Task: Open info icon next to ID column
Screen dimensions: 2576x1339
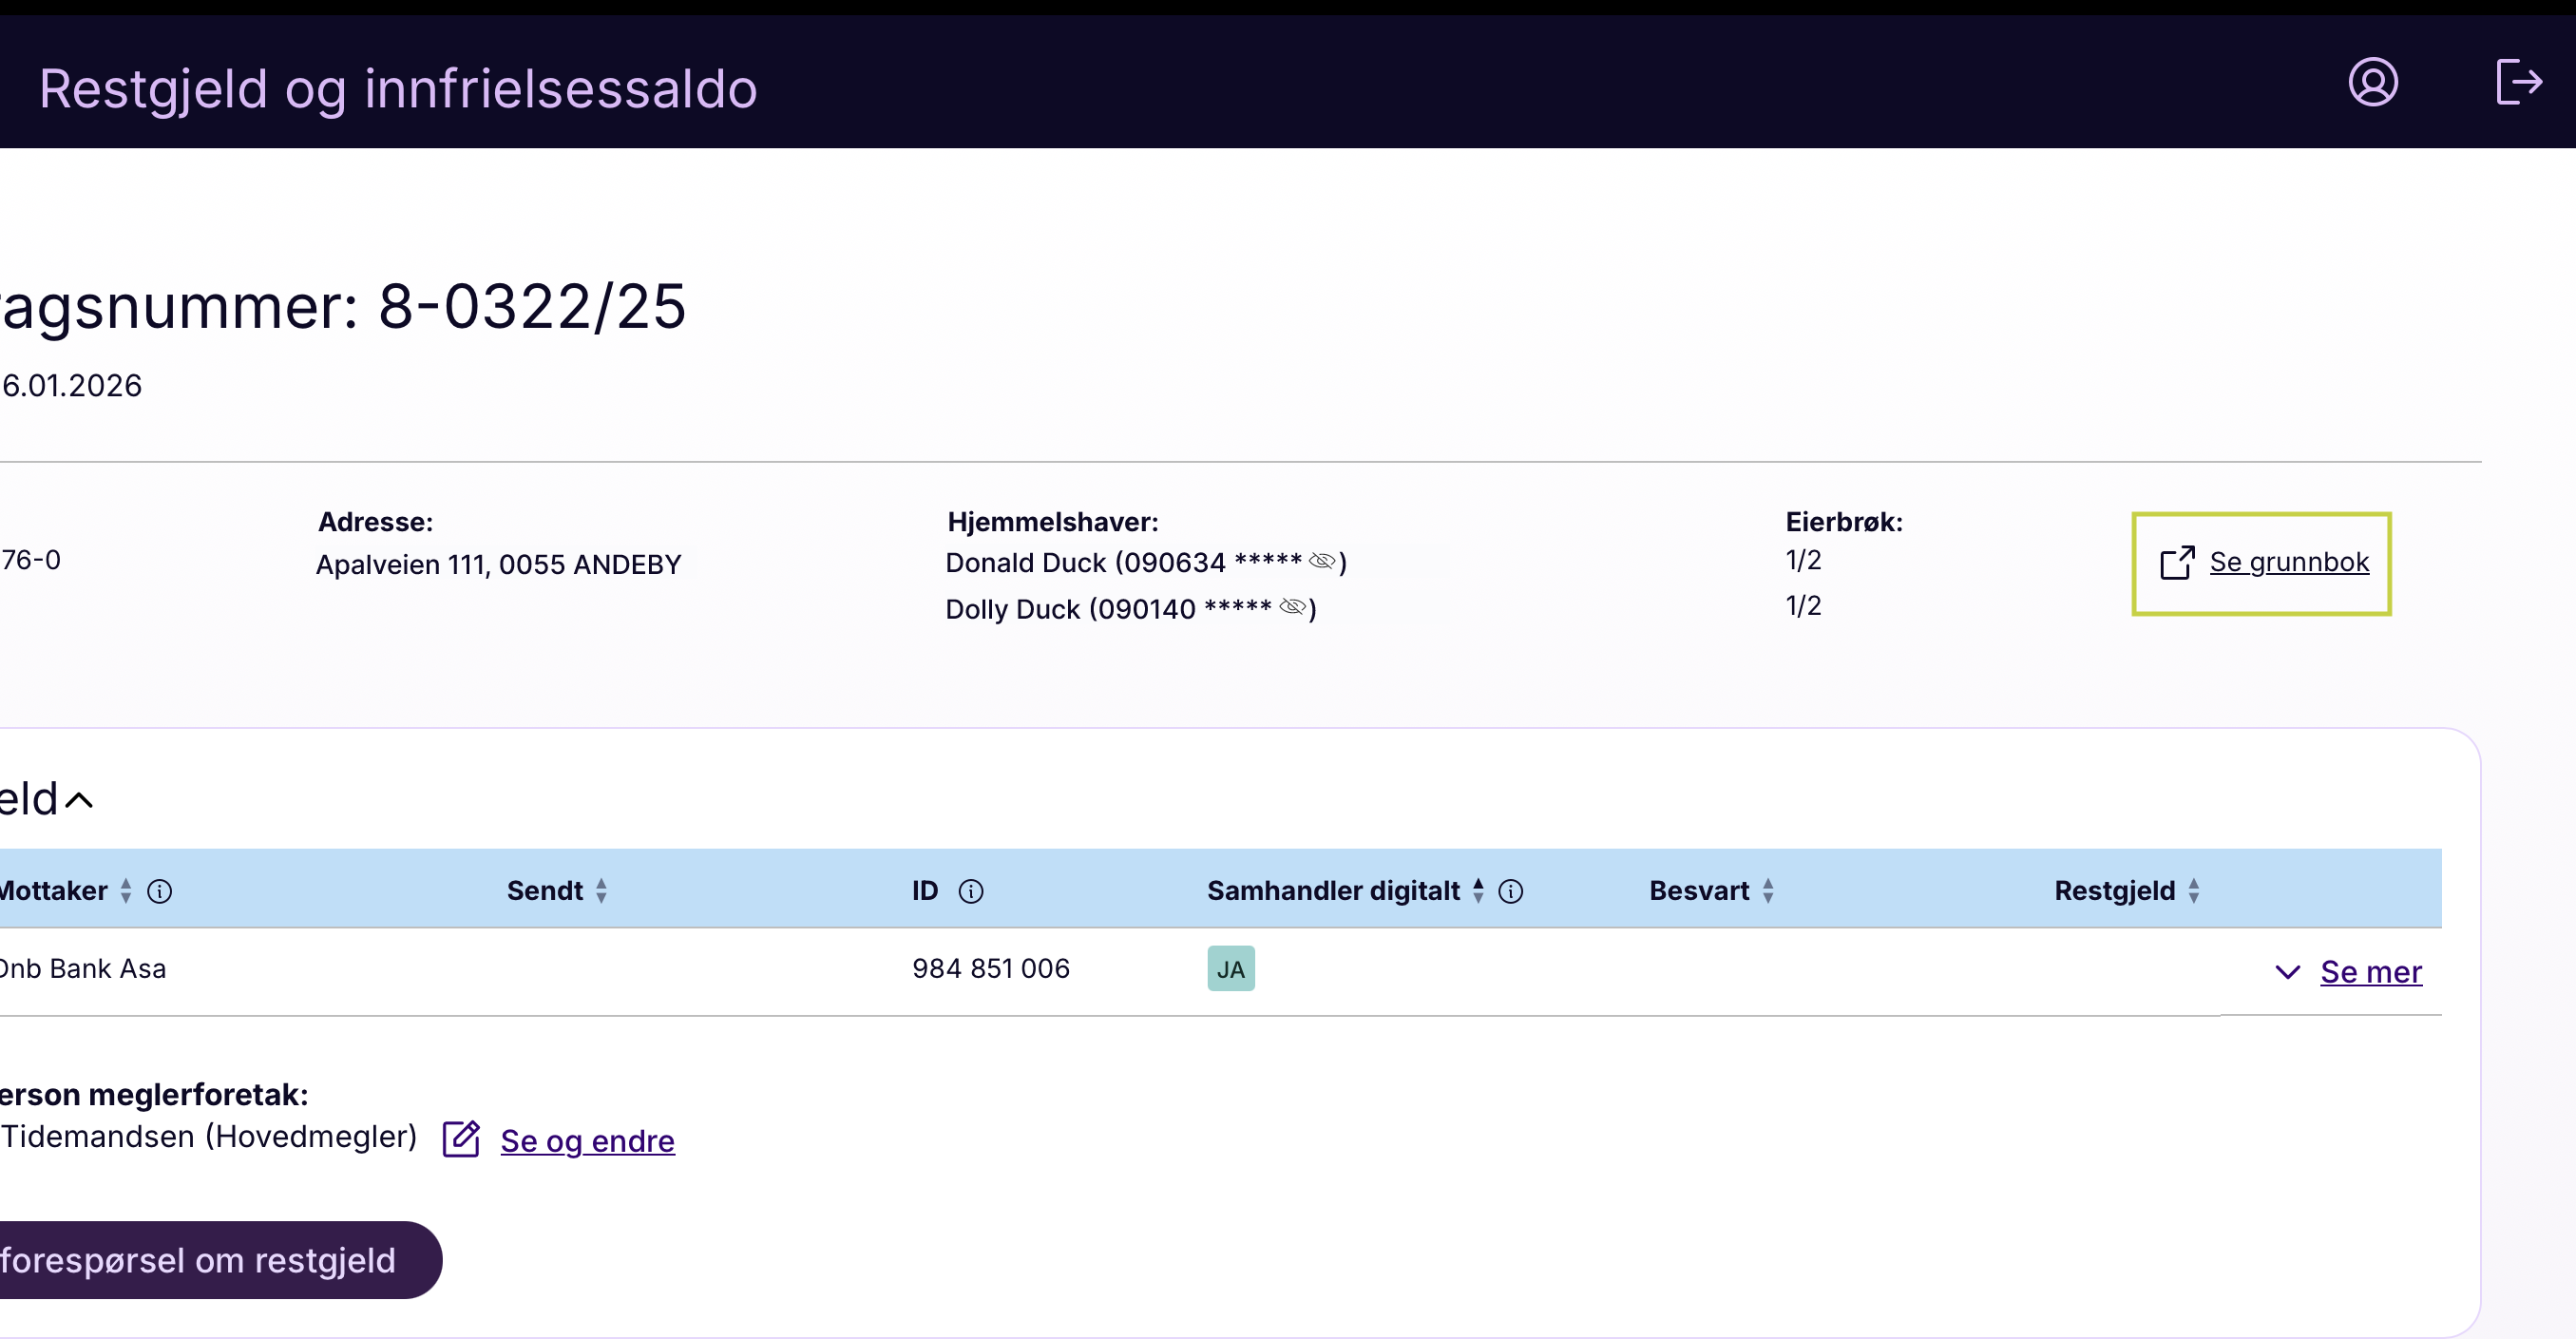Action: [970, 891]
